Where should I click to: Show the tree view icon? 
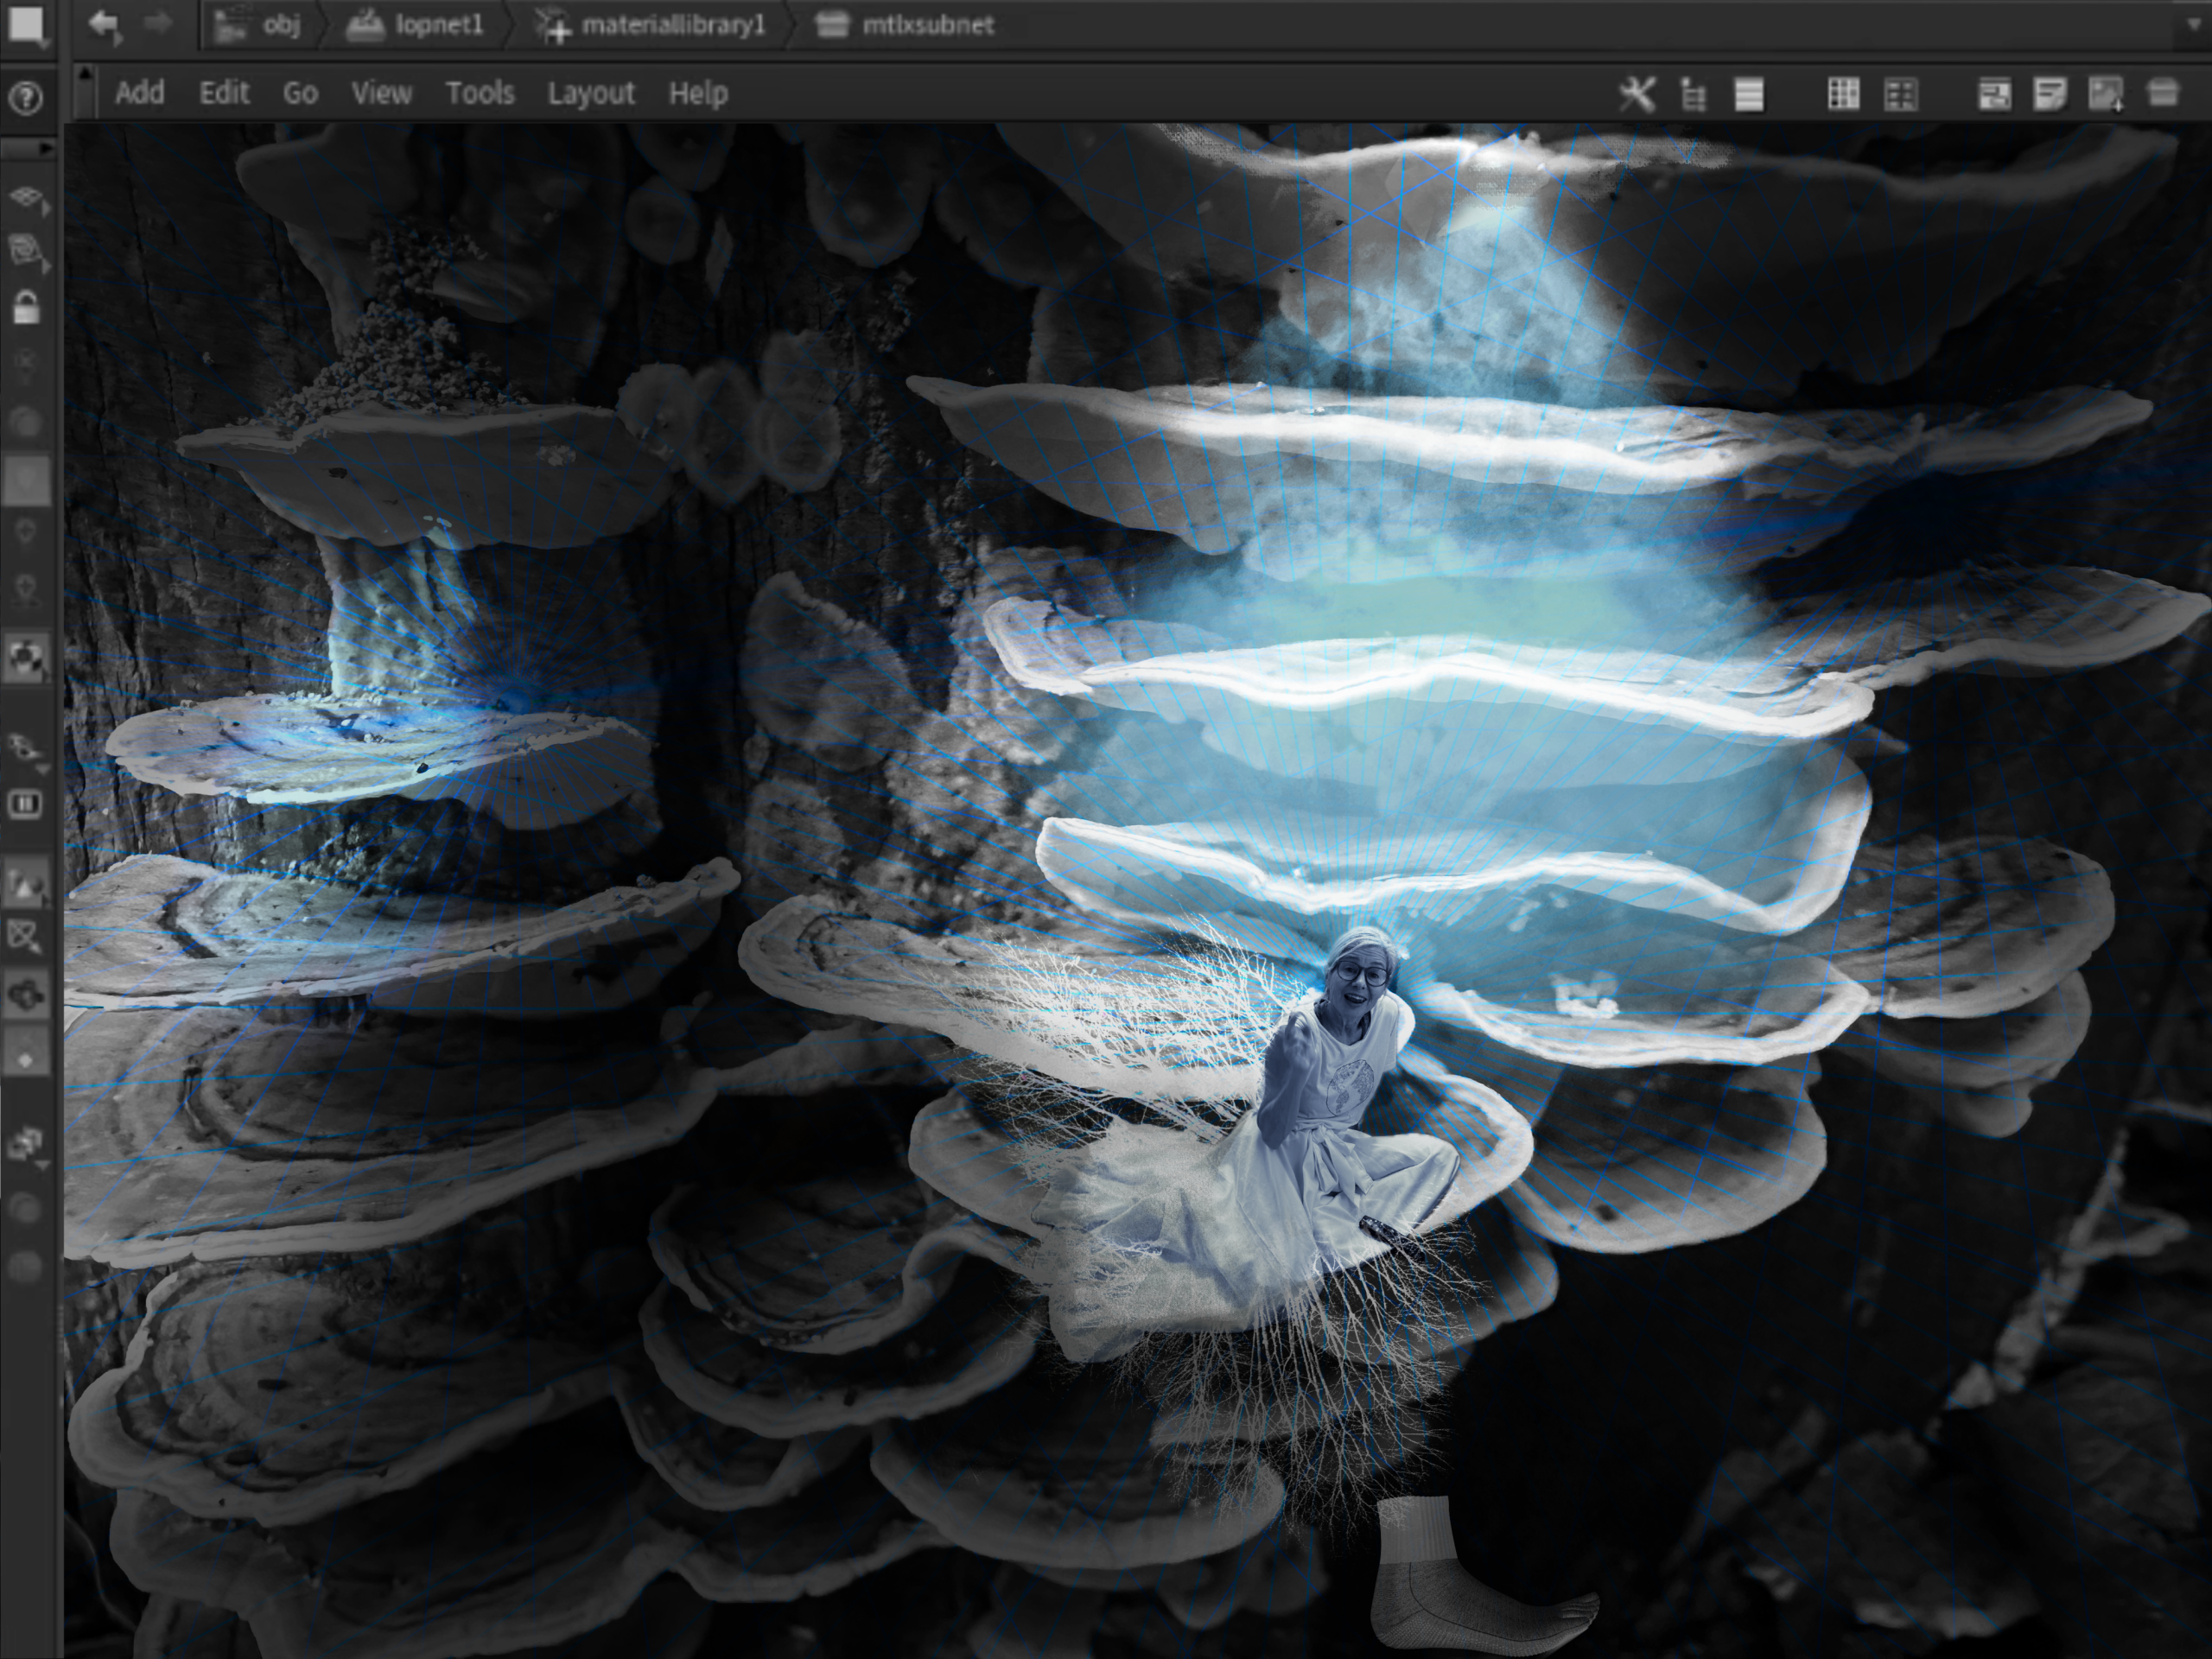[1693, 95]
